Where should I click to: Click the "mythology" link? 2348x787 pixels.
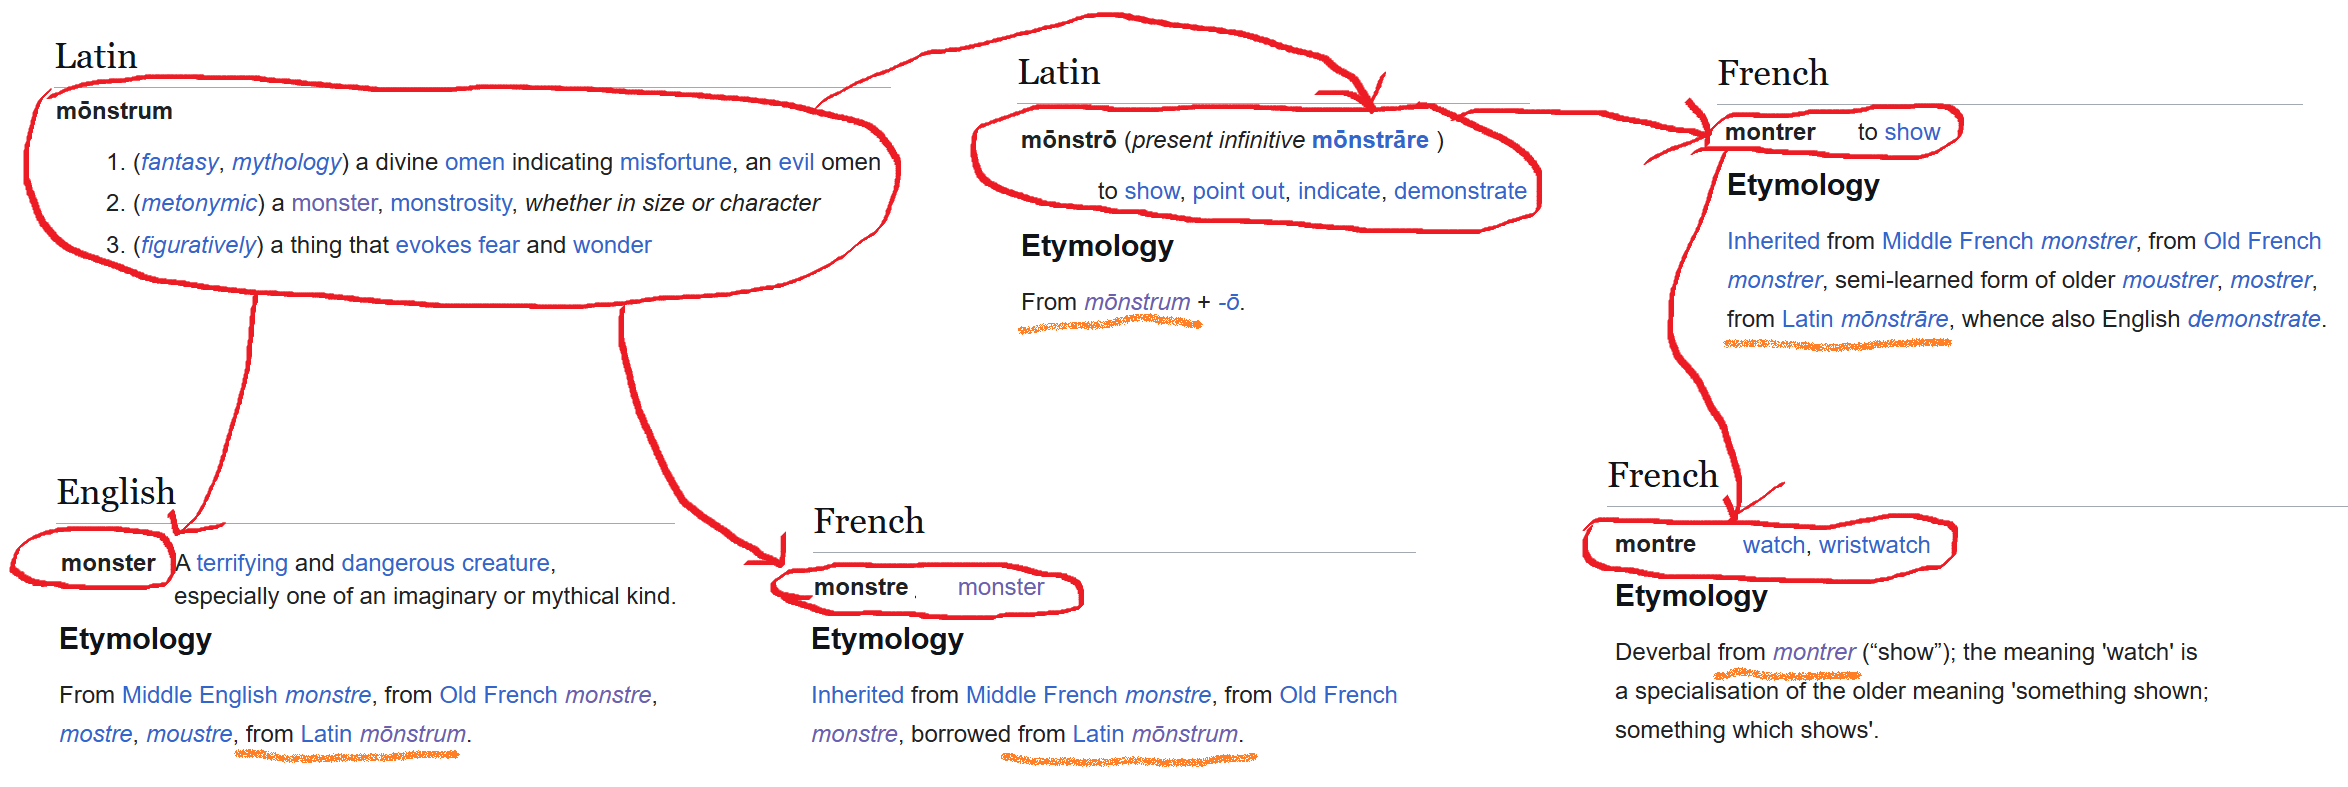click(x=287, y=162)
